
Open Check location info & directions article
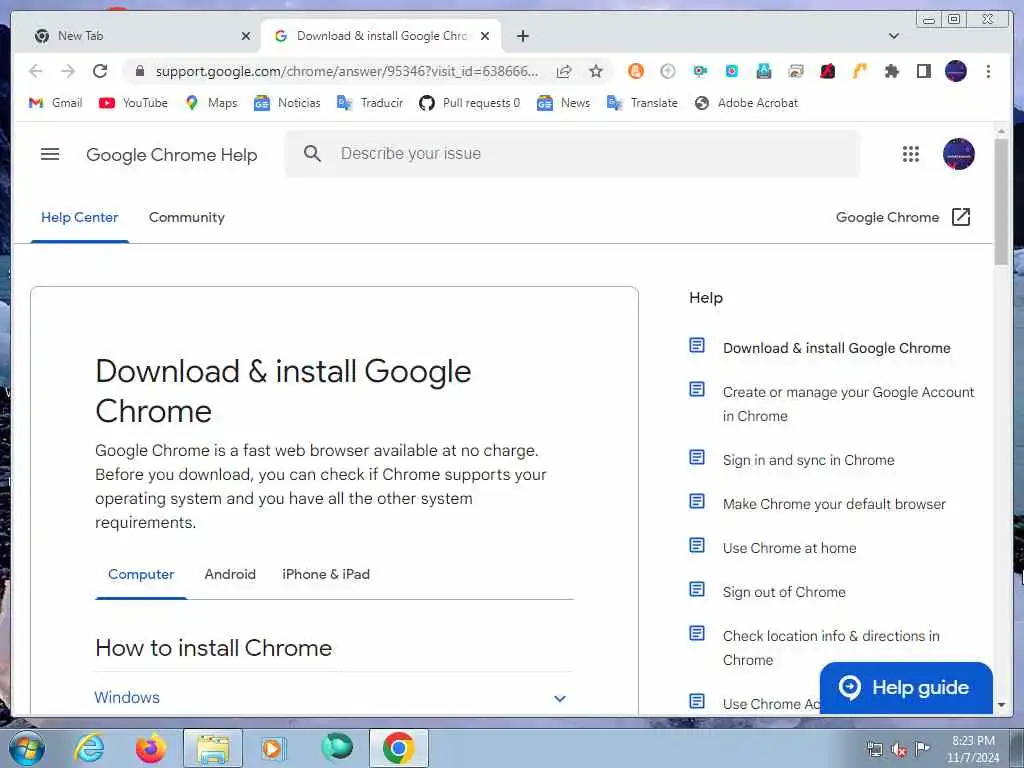pyautogui.click(x=831, y=648)
